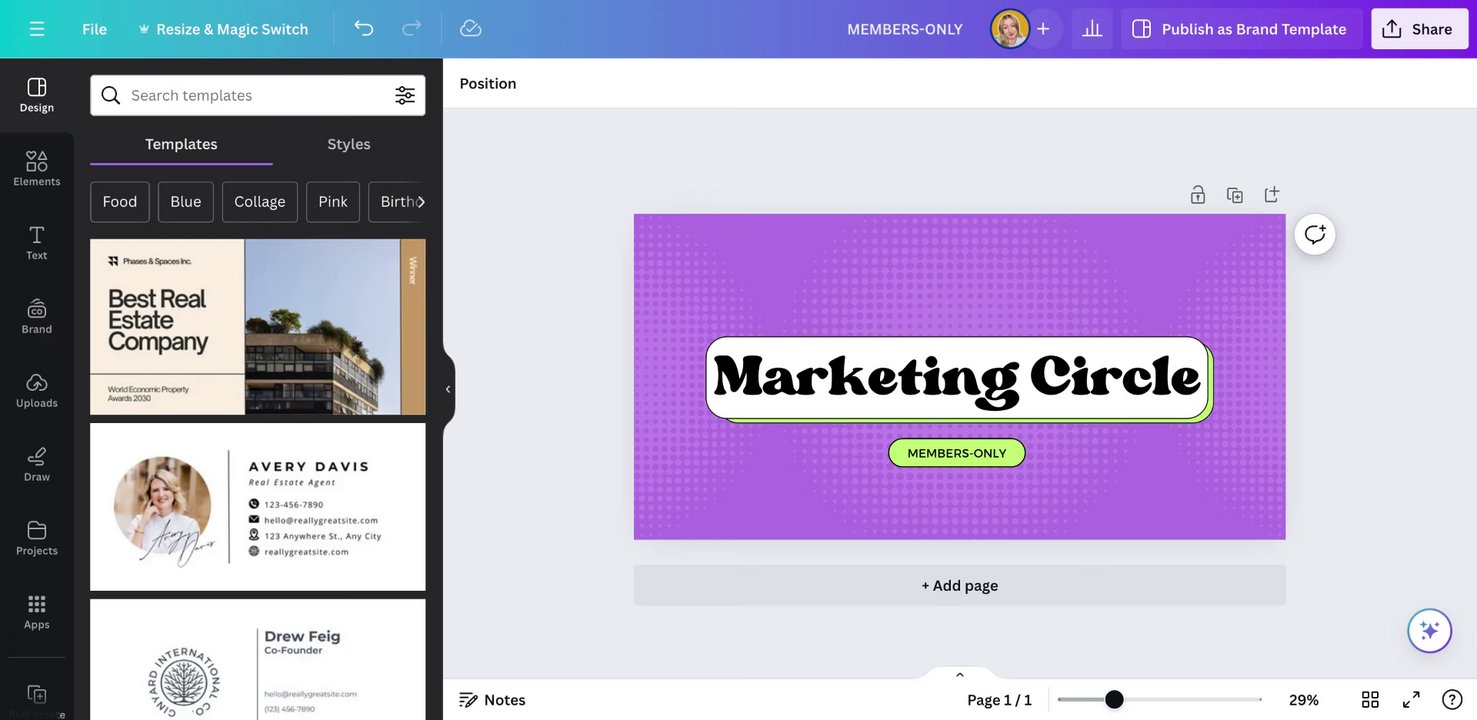Screen dimensions: 1477x720
Task: Expand the page thumbnails with the up chevron
Action: 960,674
